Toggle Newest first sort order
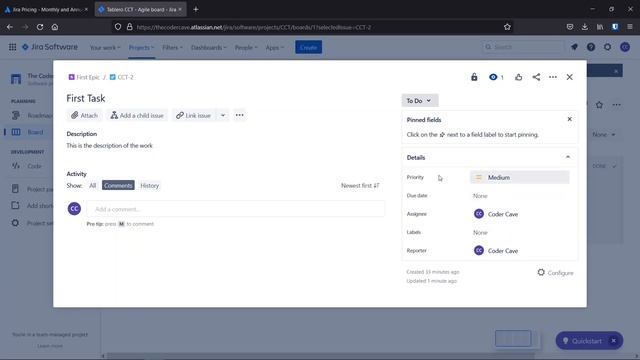 click(360, 186)
